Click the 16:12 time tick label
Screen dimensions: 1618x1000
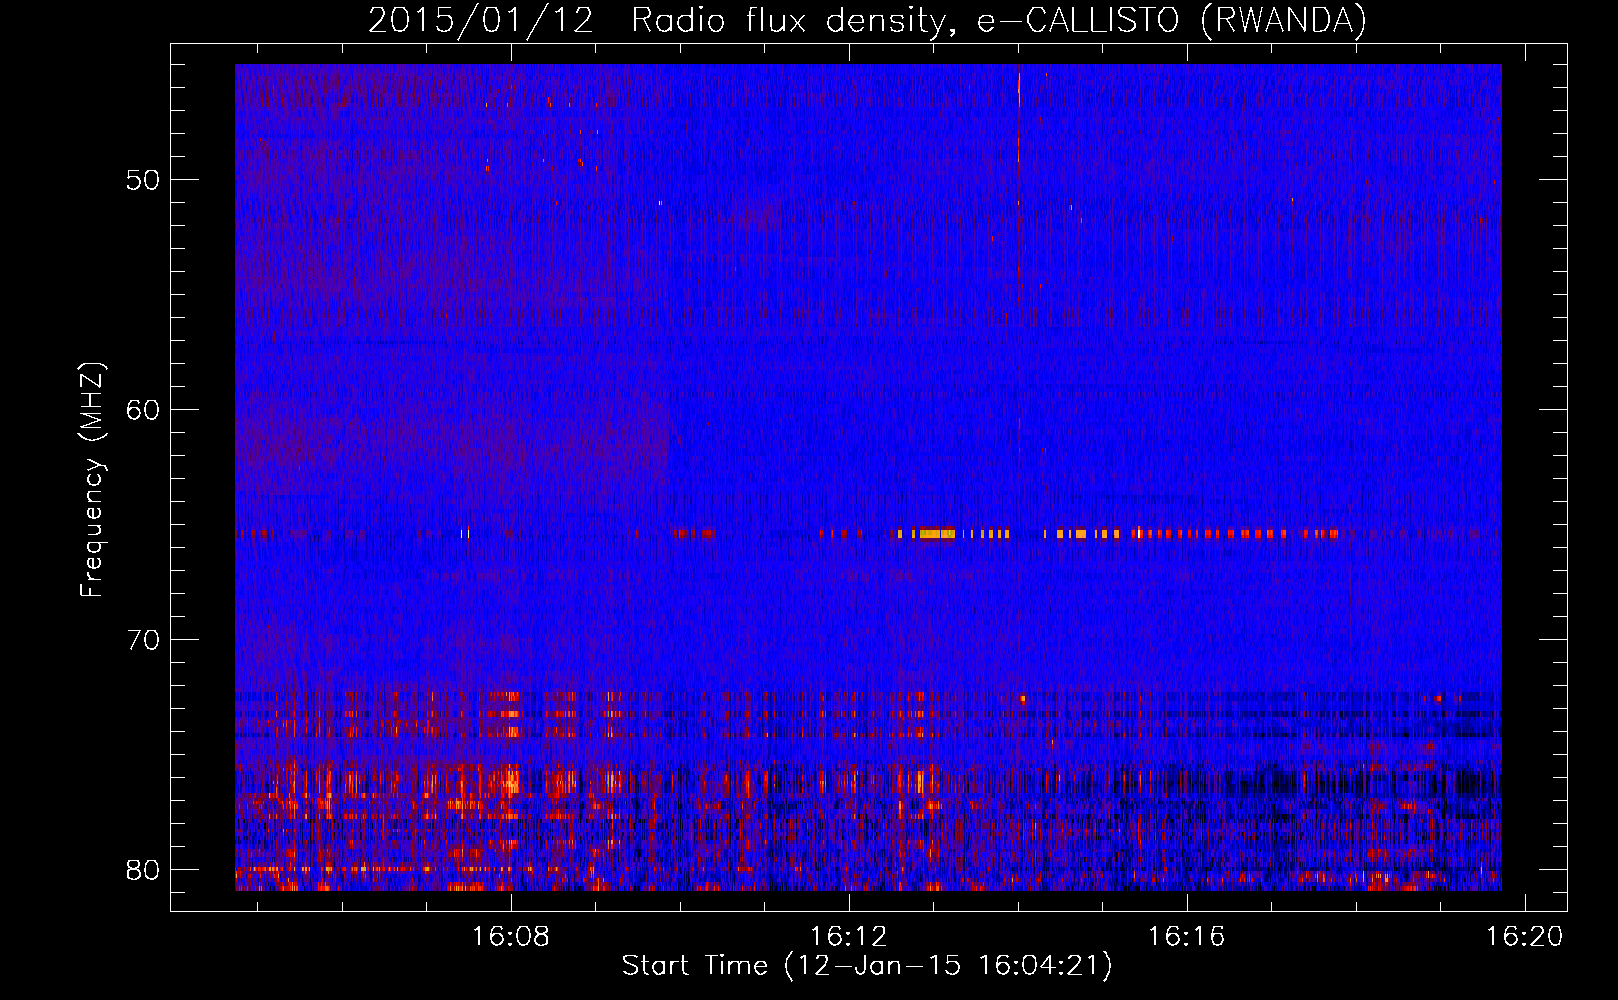coord(849,937)
